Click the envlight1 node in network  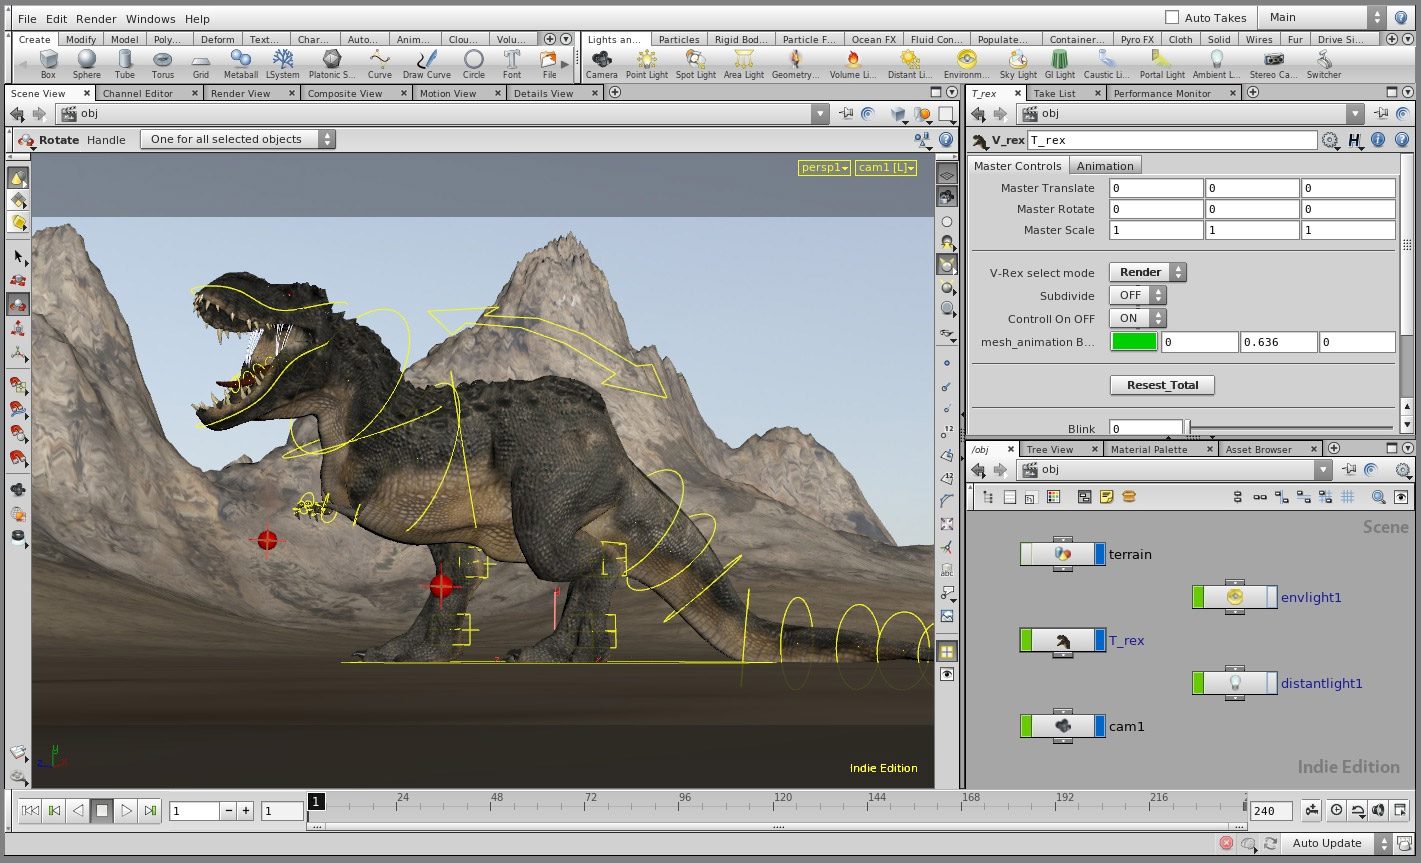click(x=1235, y=597)
